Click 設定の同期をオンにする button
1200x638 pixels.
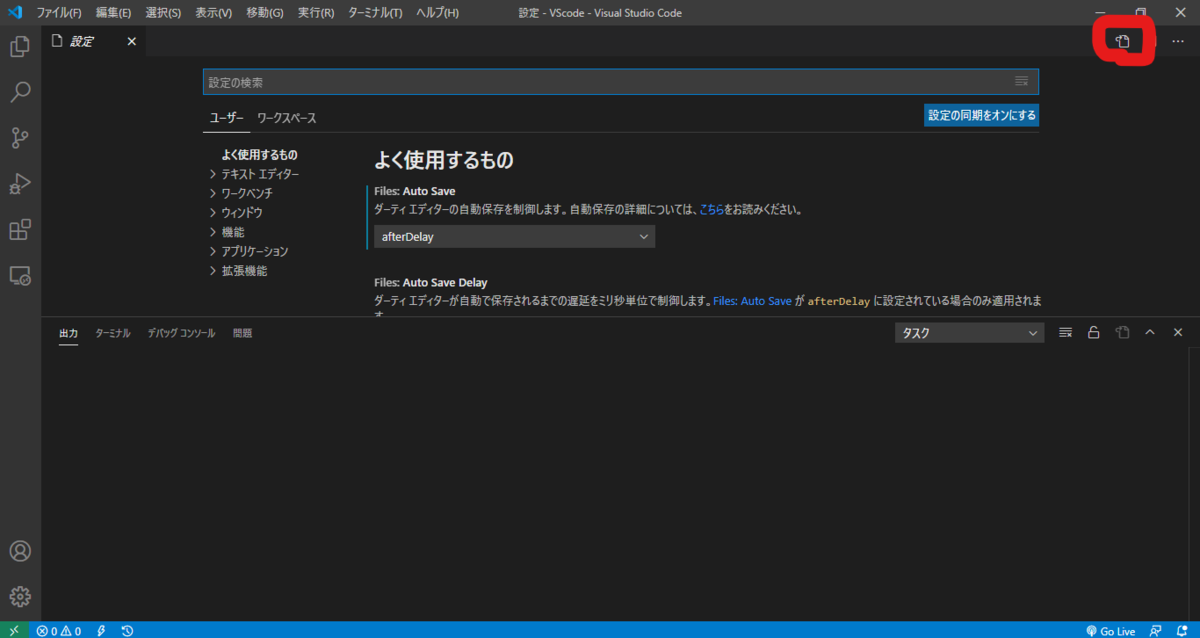(981, 115)
